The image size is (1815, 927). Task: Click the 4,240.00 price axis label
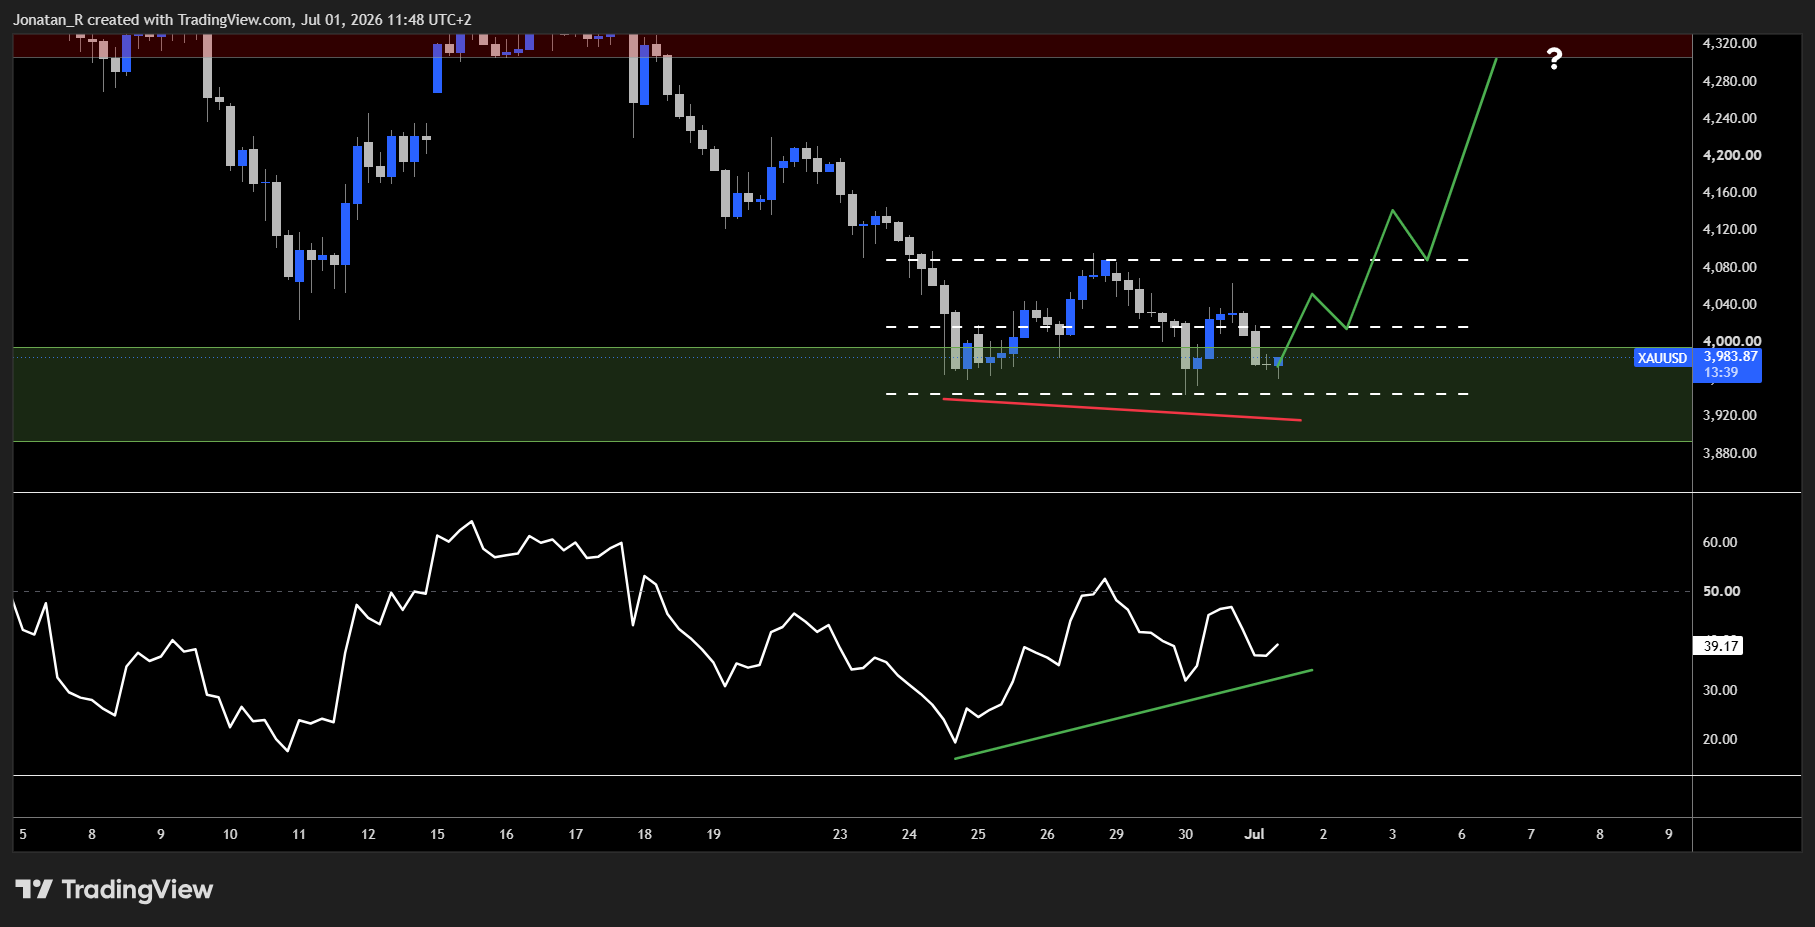tap(1729, 118)
